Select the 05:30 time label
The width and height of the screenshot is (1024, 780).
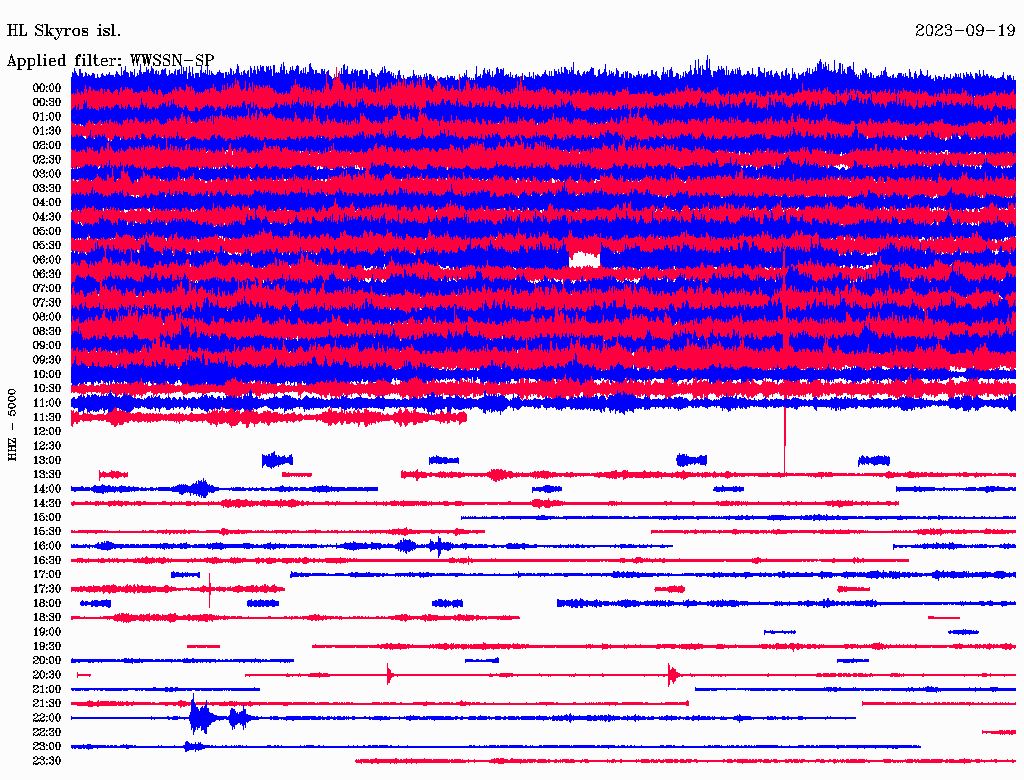point(47,245)
